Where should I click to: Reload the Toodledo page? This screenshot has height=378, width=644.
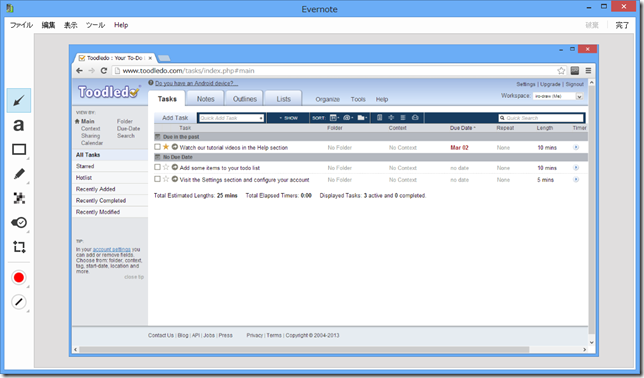104,71
